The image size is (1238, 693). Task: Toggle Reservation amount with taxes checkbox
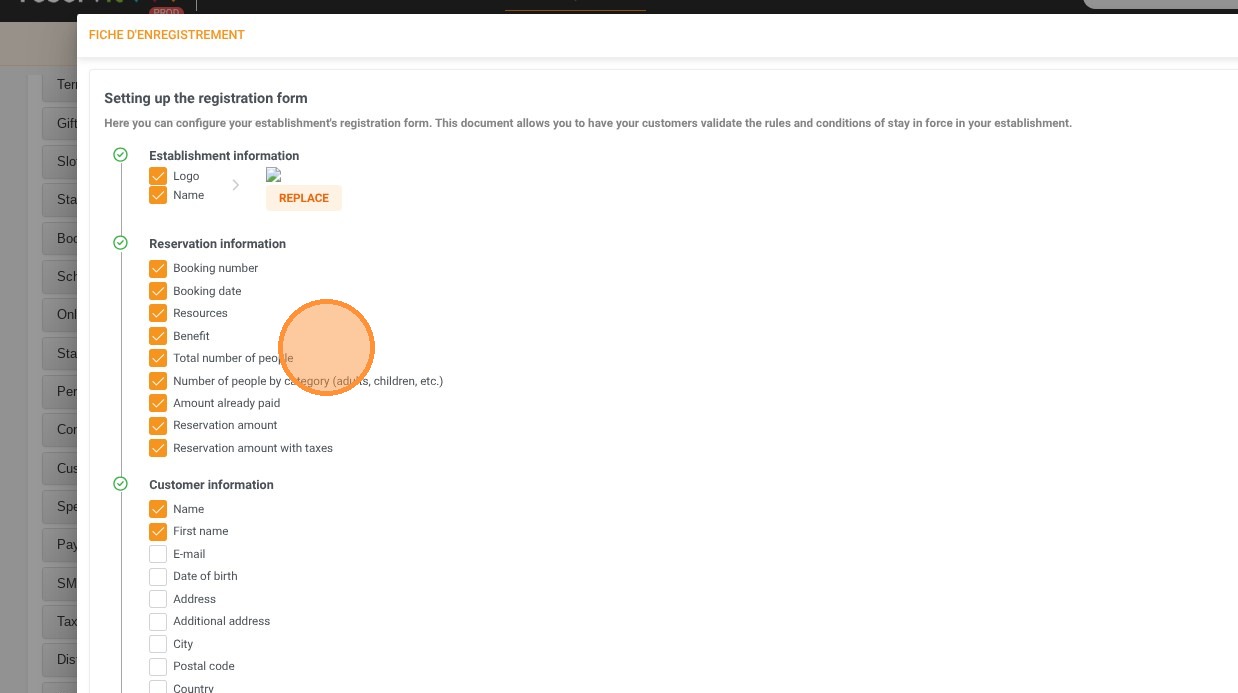tap(158, 448)
